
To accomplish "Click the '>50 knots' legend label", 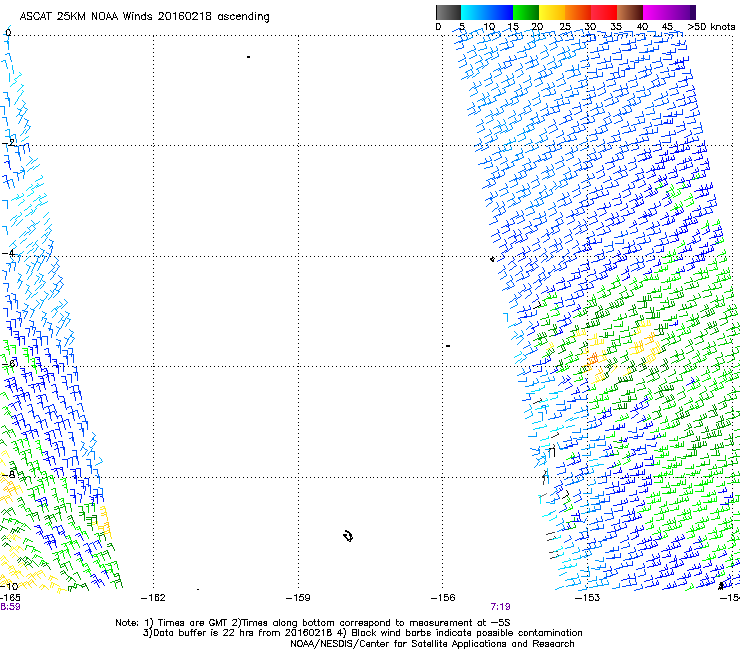I will [711, 27].
